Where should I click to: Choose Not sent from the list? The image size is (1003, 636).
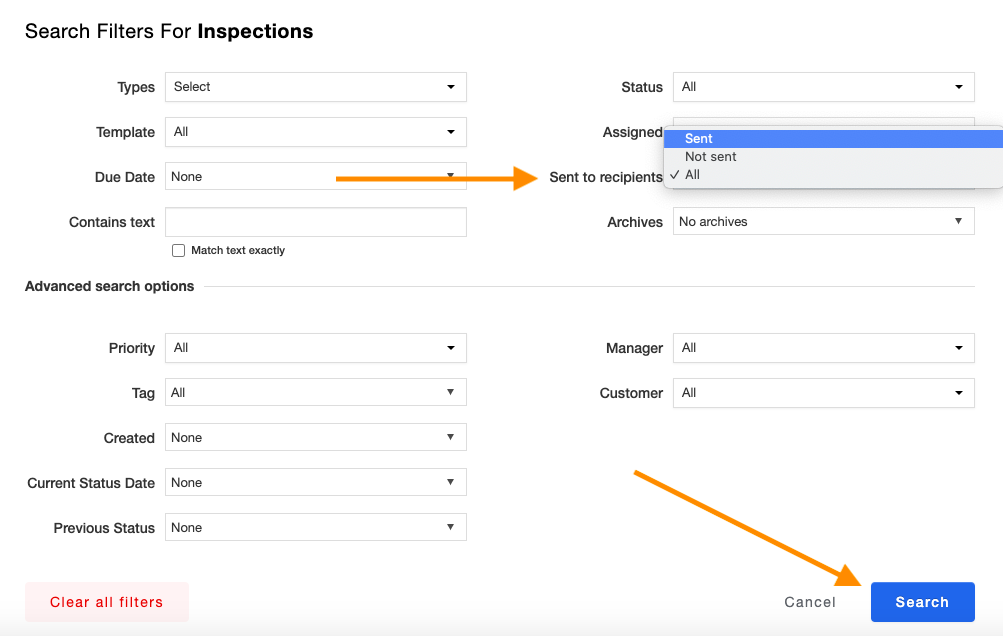click(711, 157)
